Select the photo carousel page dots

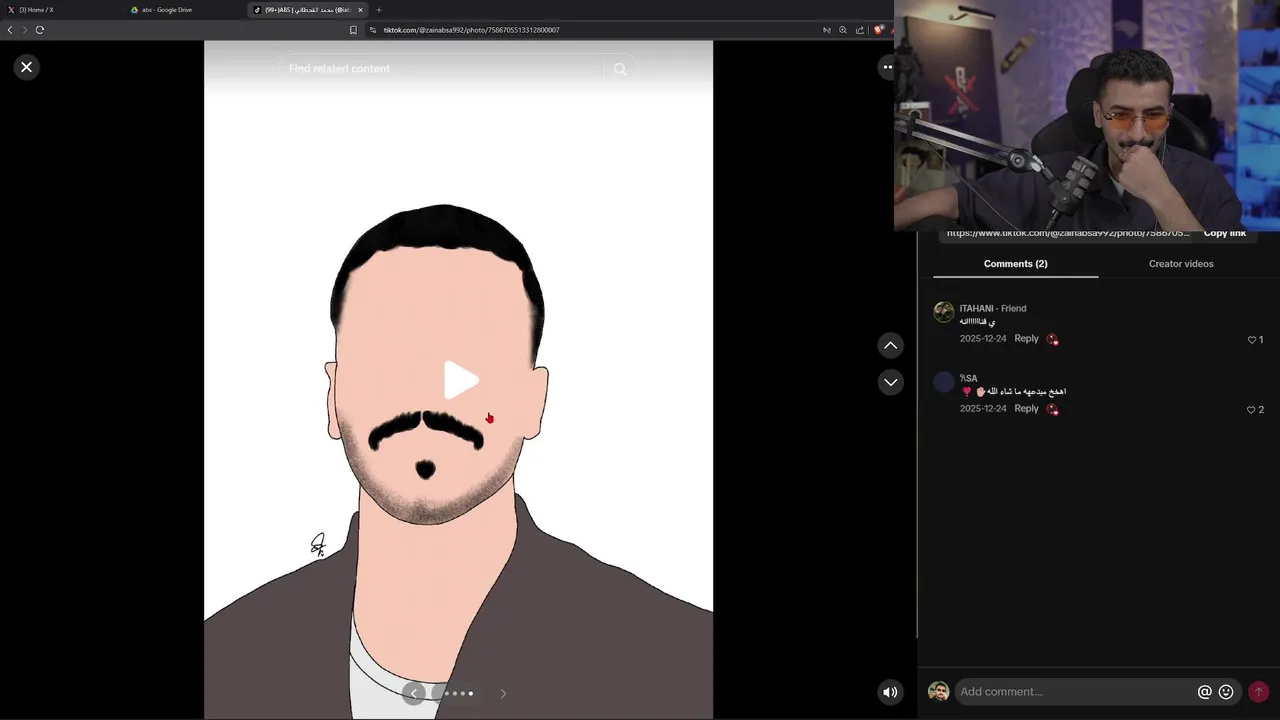(459, 693)
